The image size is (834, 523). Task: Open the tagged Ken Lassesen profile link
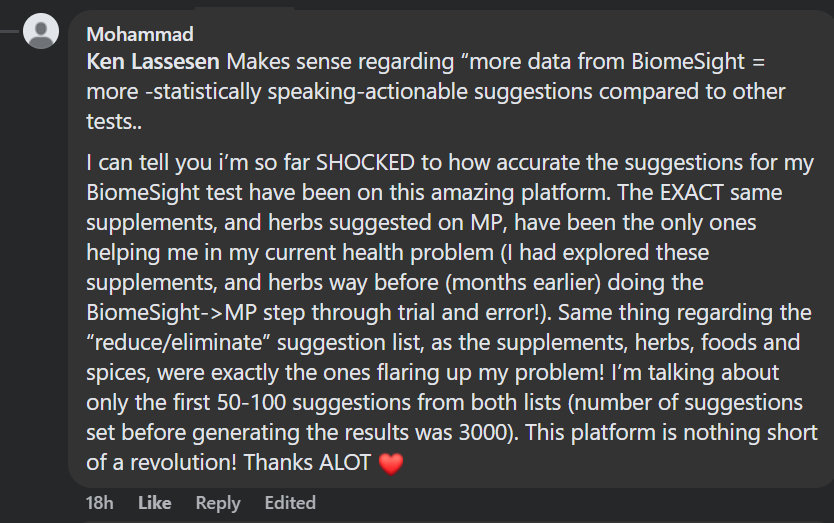[x=153, y=62]
